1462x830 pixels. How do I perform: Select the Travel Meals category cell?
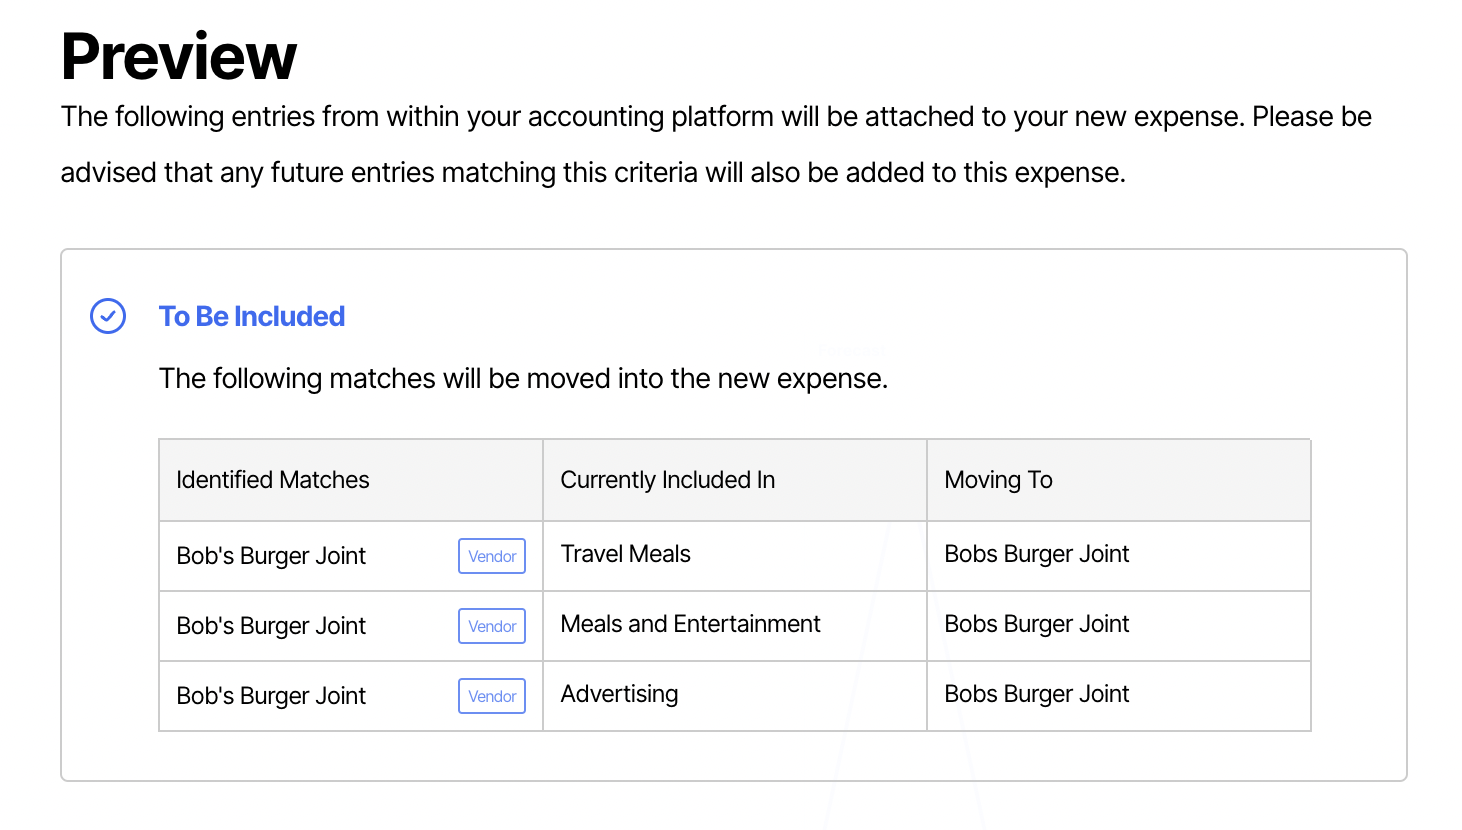click(x=625, y=554)
